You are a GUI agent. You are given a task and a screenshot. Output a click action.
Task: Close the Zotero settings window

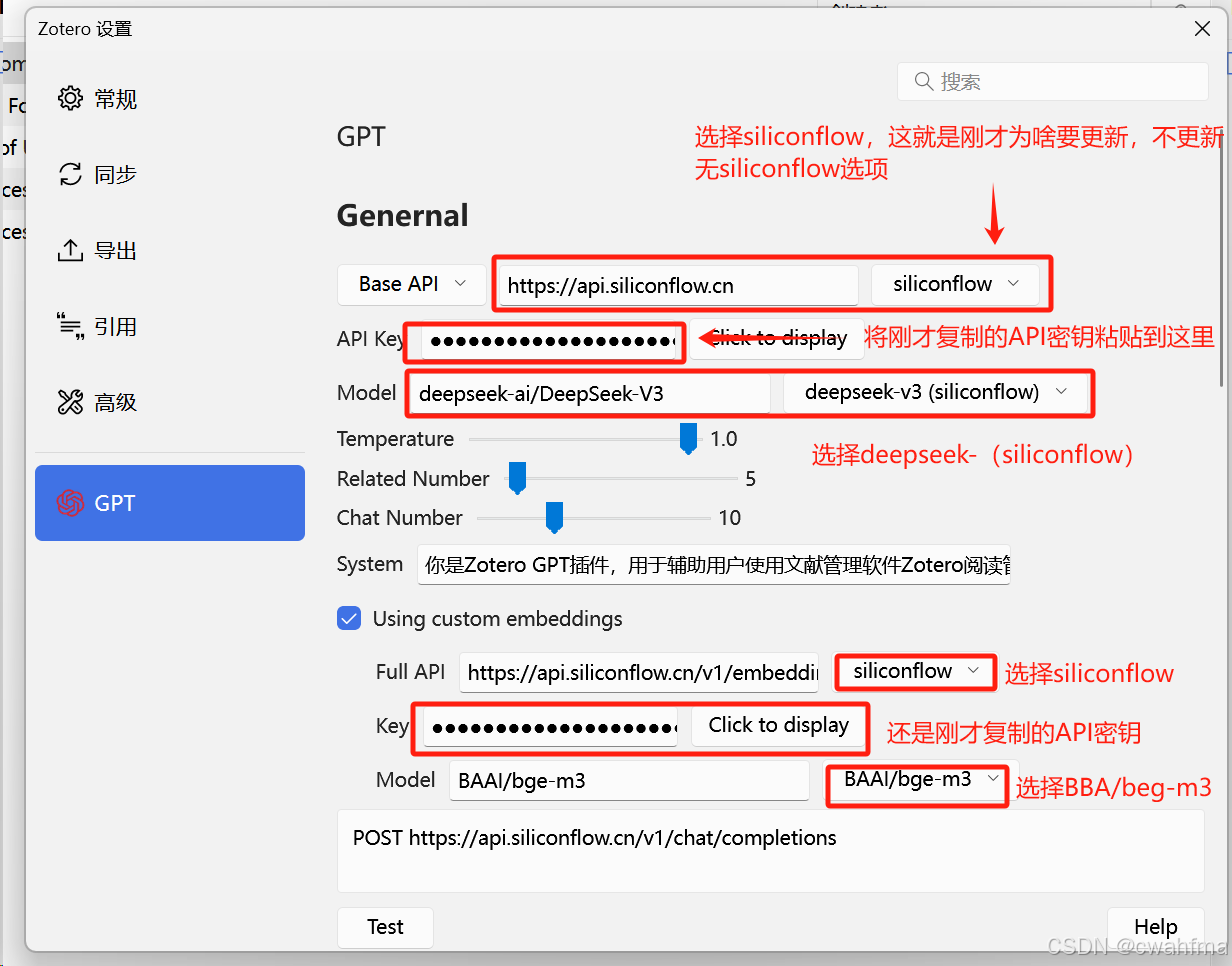click(1203, 29)
